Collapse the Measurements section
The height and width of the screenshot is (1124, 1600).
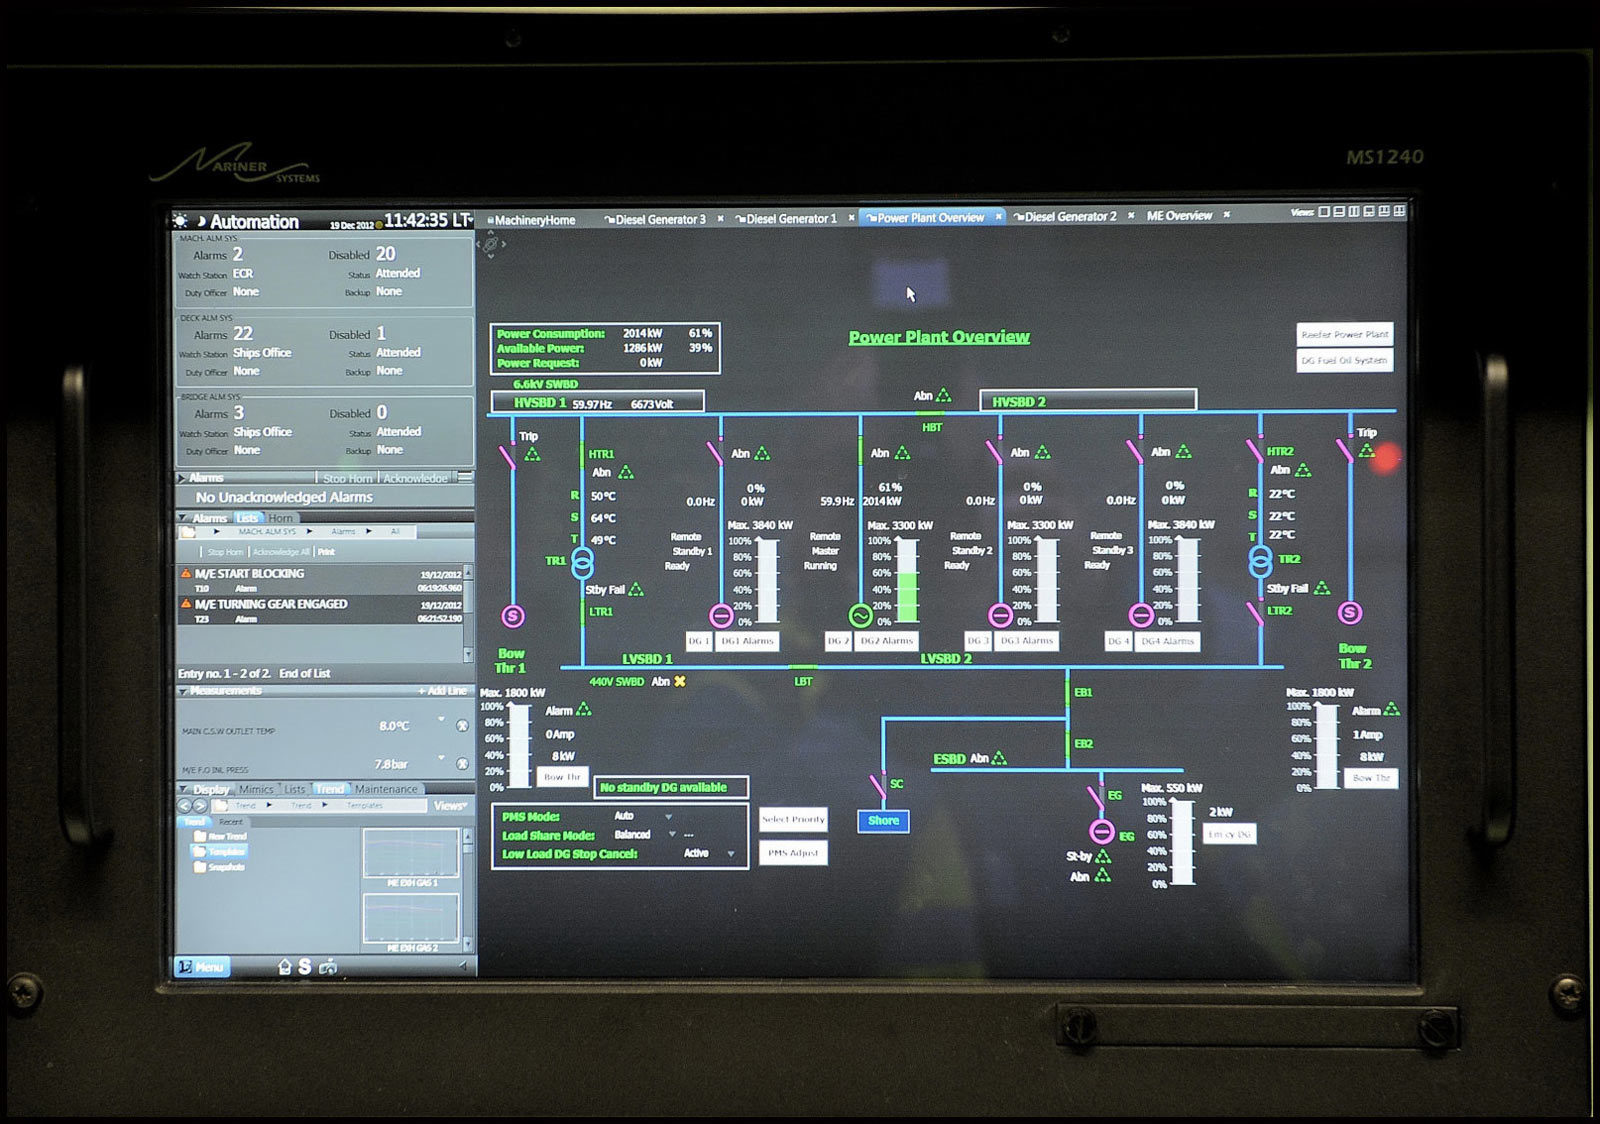pyautogui.click(x=184, y=691)
